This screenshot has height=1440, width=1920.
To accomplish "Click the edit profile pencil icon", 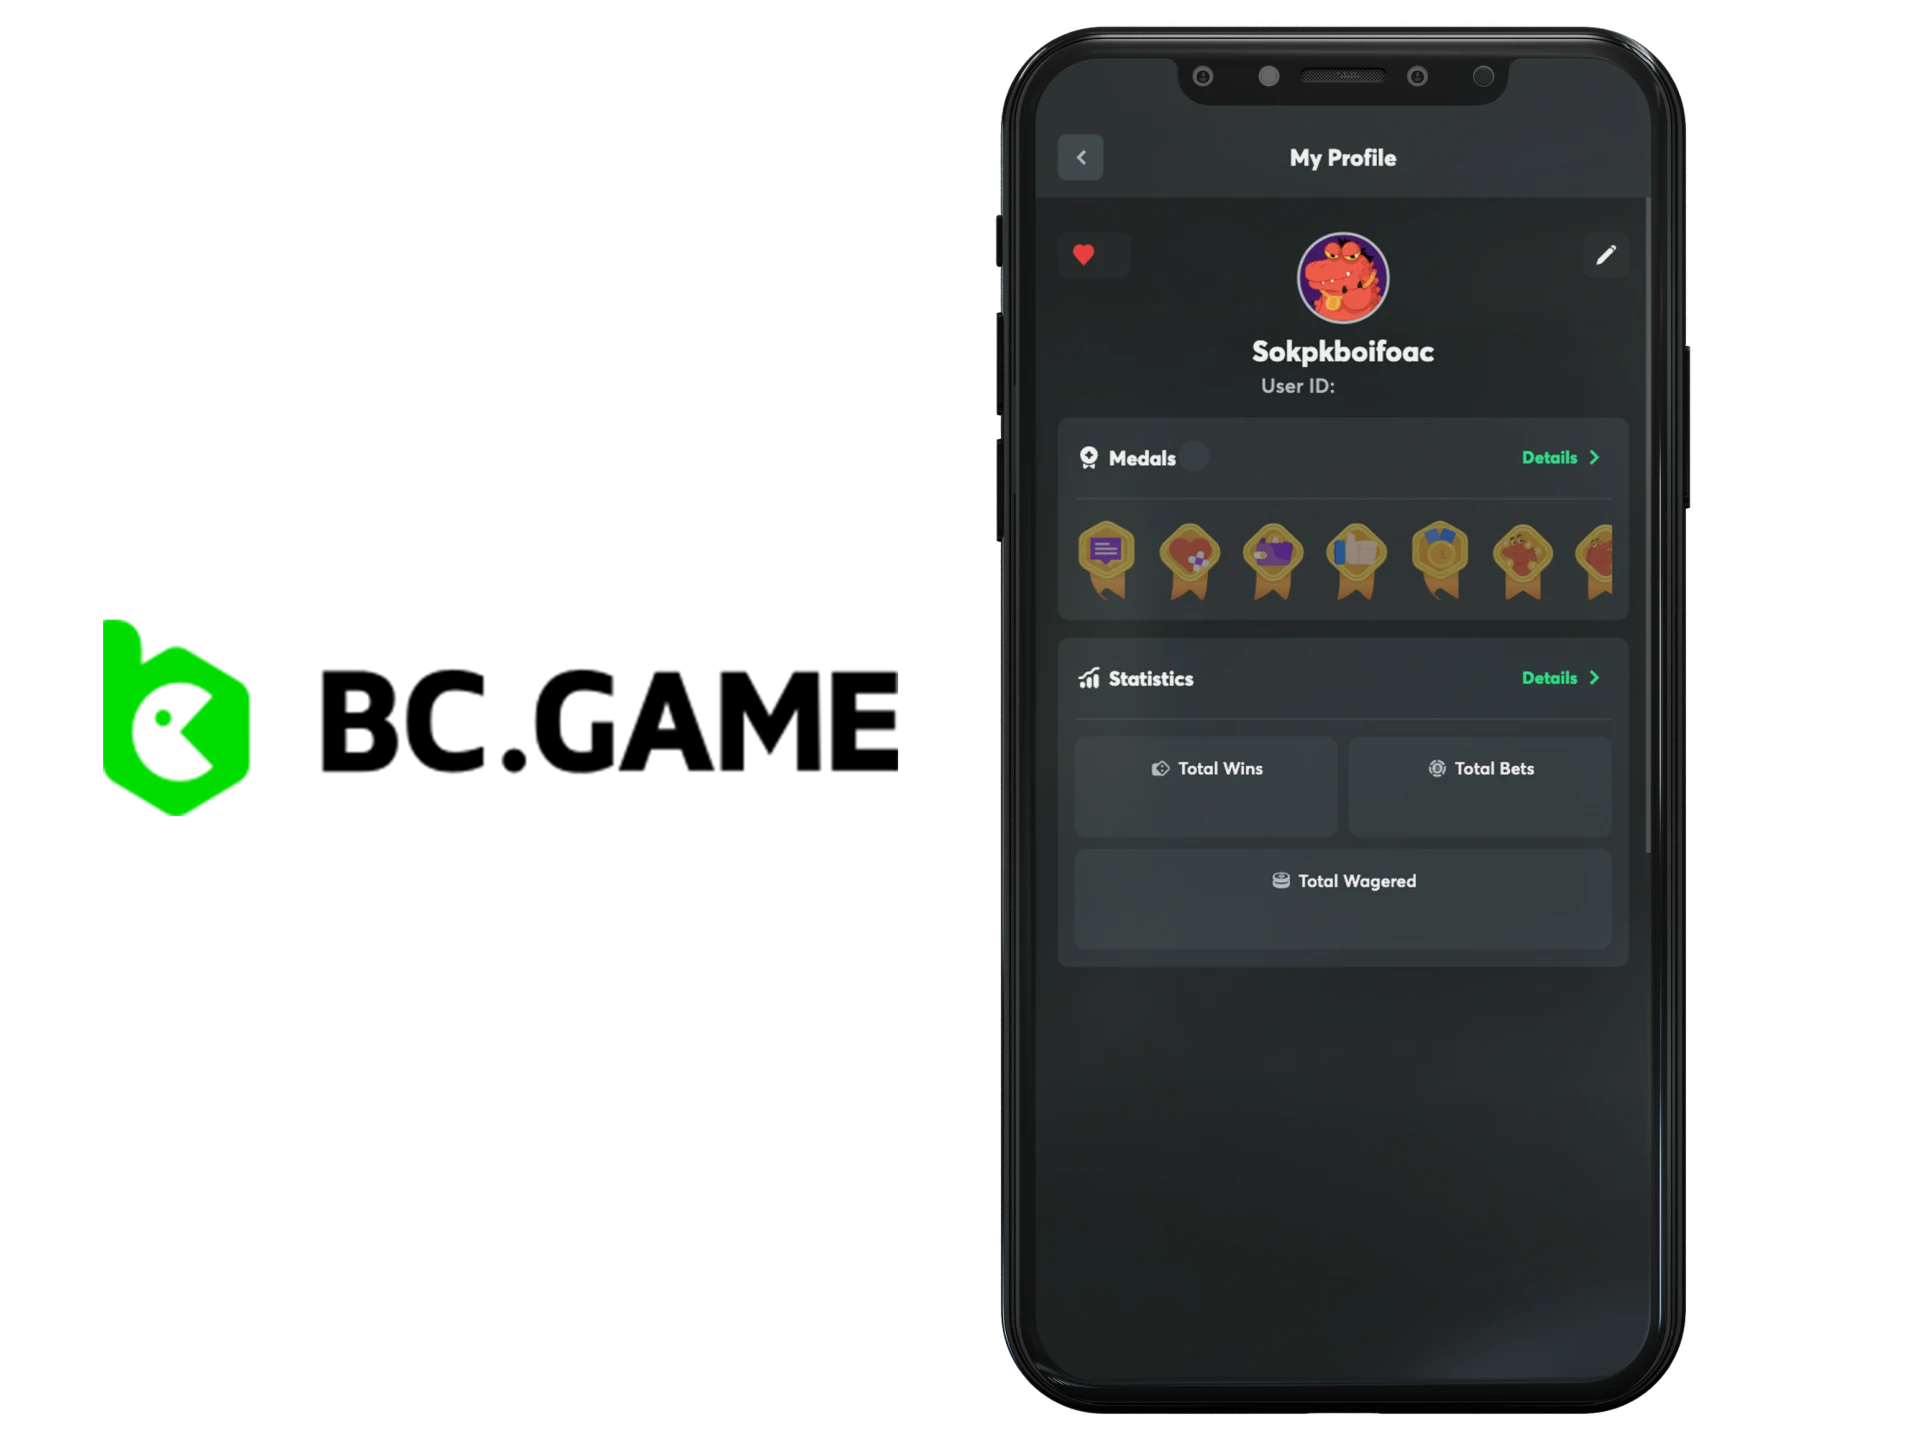I will tap(1606, 254).
